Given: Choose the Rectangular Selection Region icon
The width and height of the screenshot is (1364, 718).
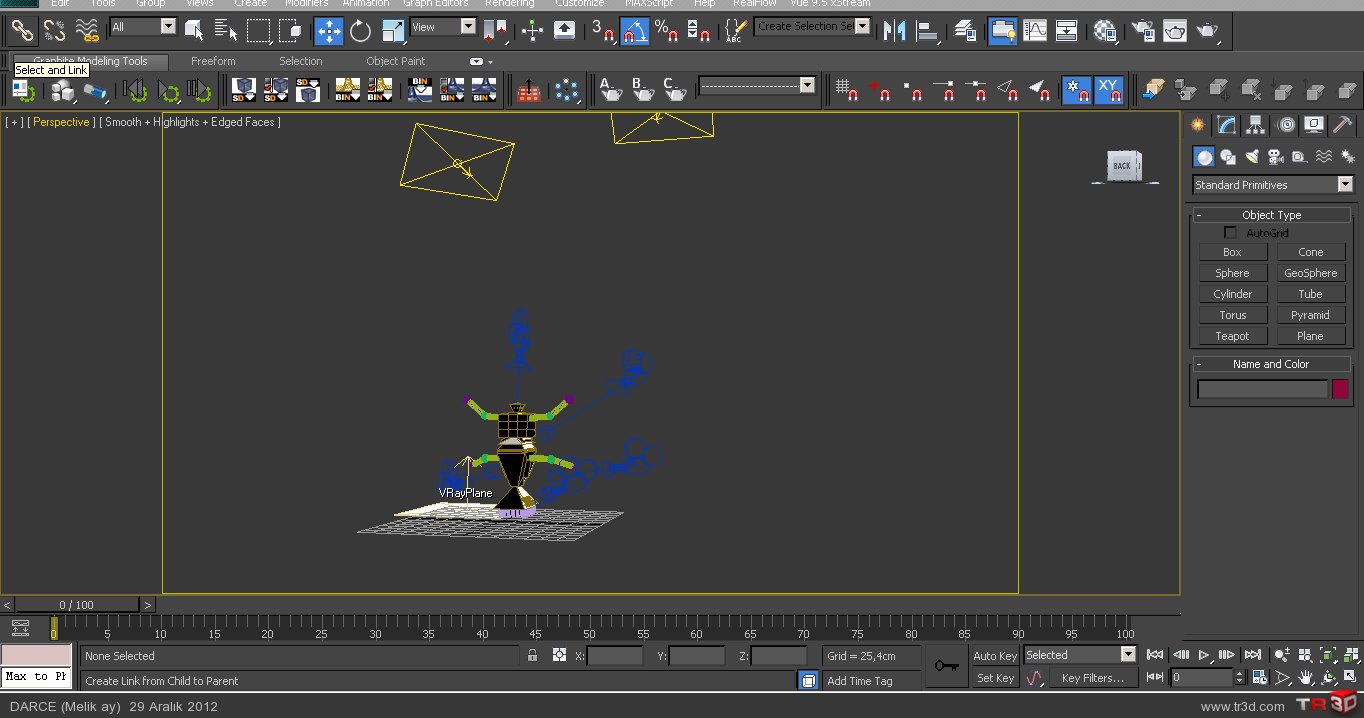Looking at the screenshot, I should pyautogui.click(x=258, y=31).
